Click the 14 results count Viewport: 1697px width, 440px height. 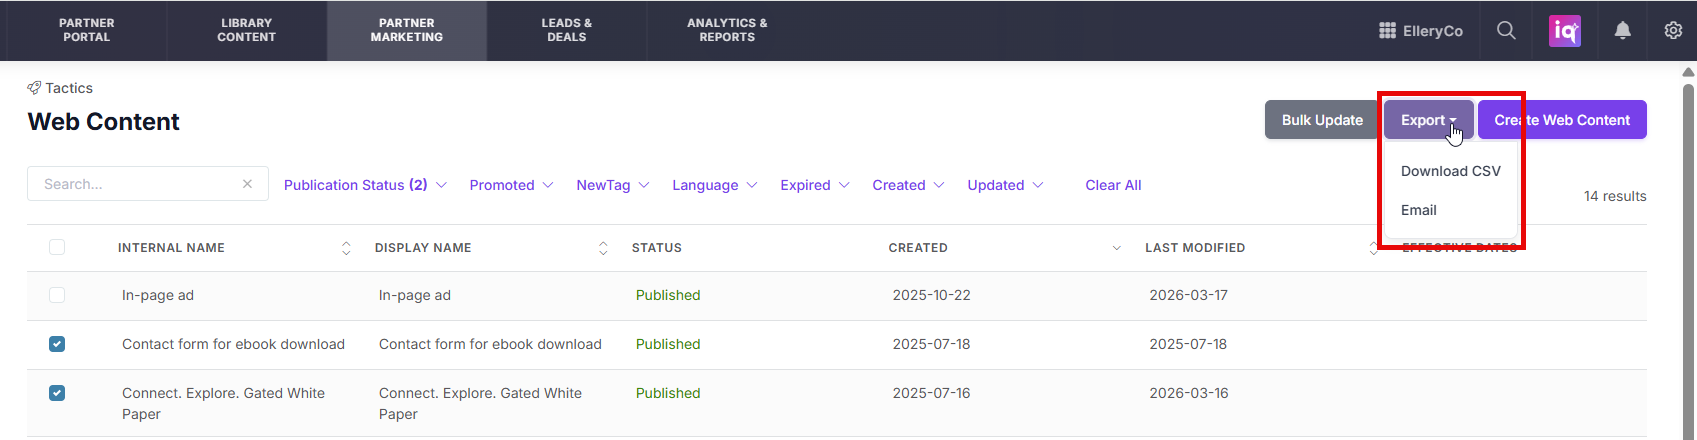pyautogui.click(x=1615, y=196)
